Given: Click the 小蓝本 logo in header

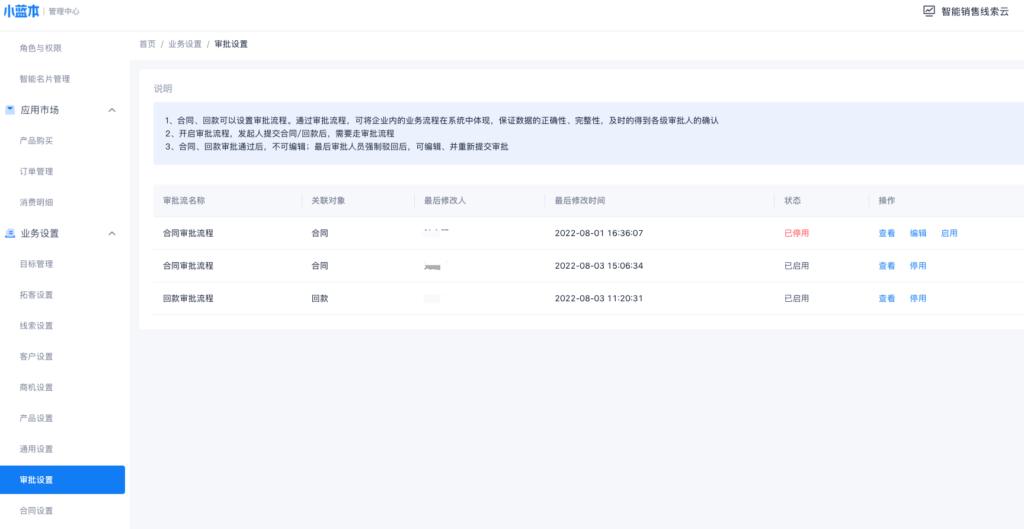Looking at the screenshot, I should 23,11.
